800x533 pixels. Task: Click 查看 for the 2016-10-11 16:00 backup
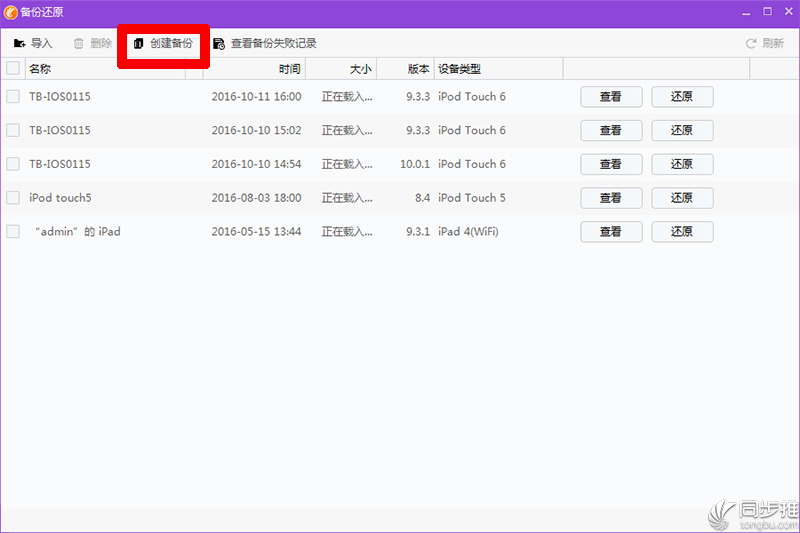coord(611,96)
